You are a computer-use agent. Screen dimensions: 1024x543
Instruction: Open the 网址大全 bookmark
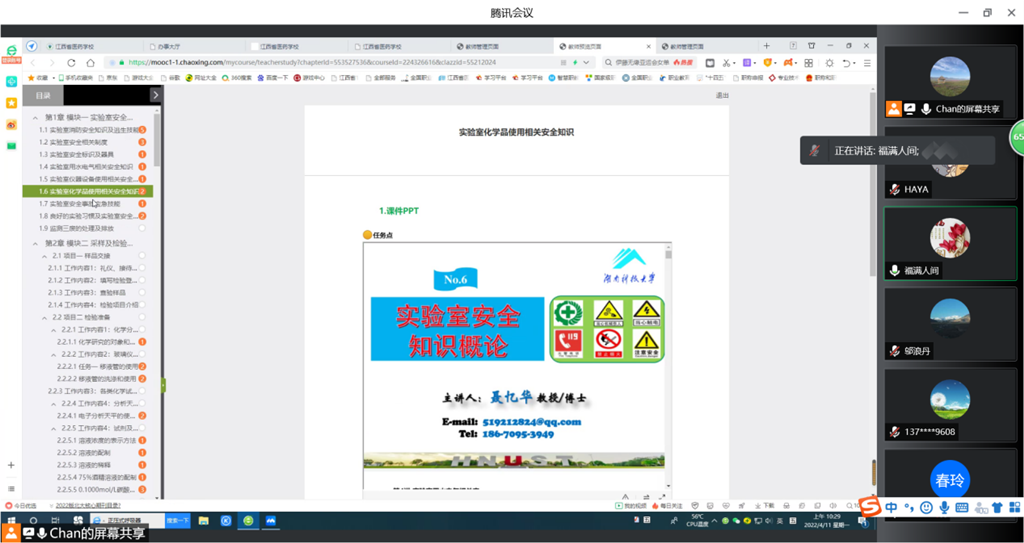point(200,77)
